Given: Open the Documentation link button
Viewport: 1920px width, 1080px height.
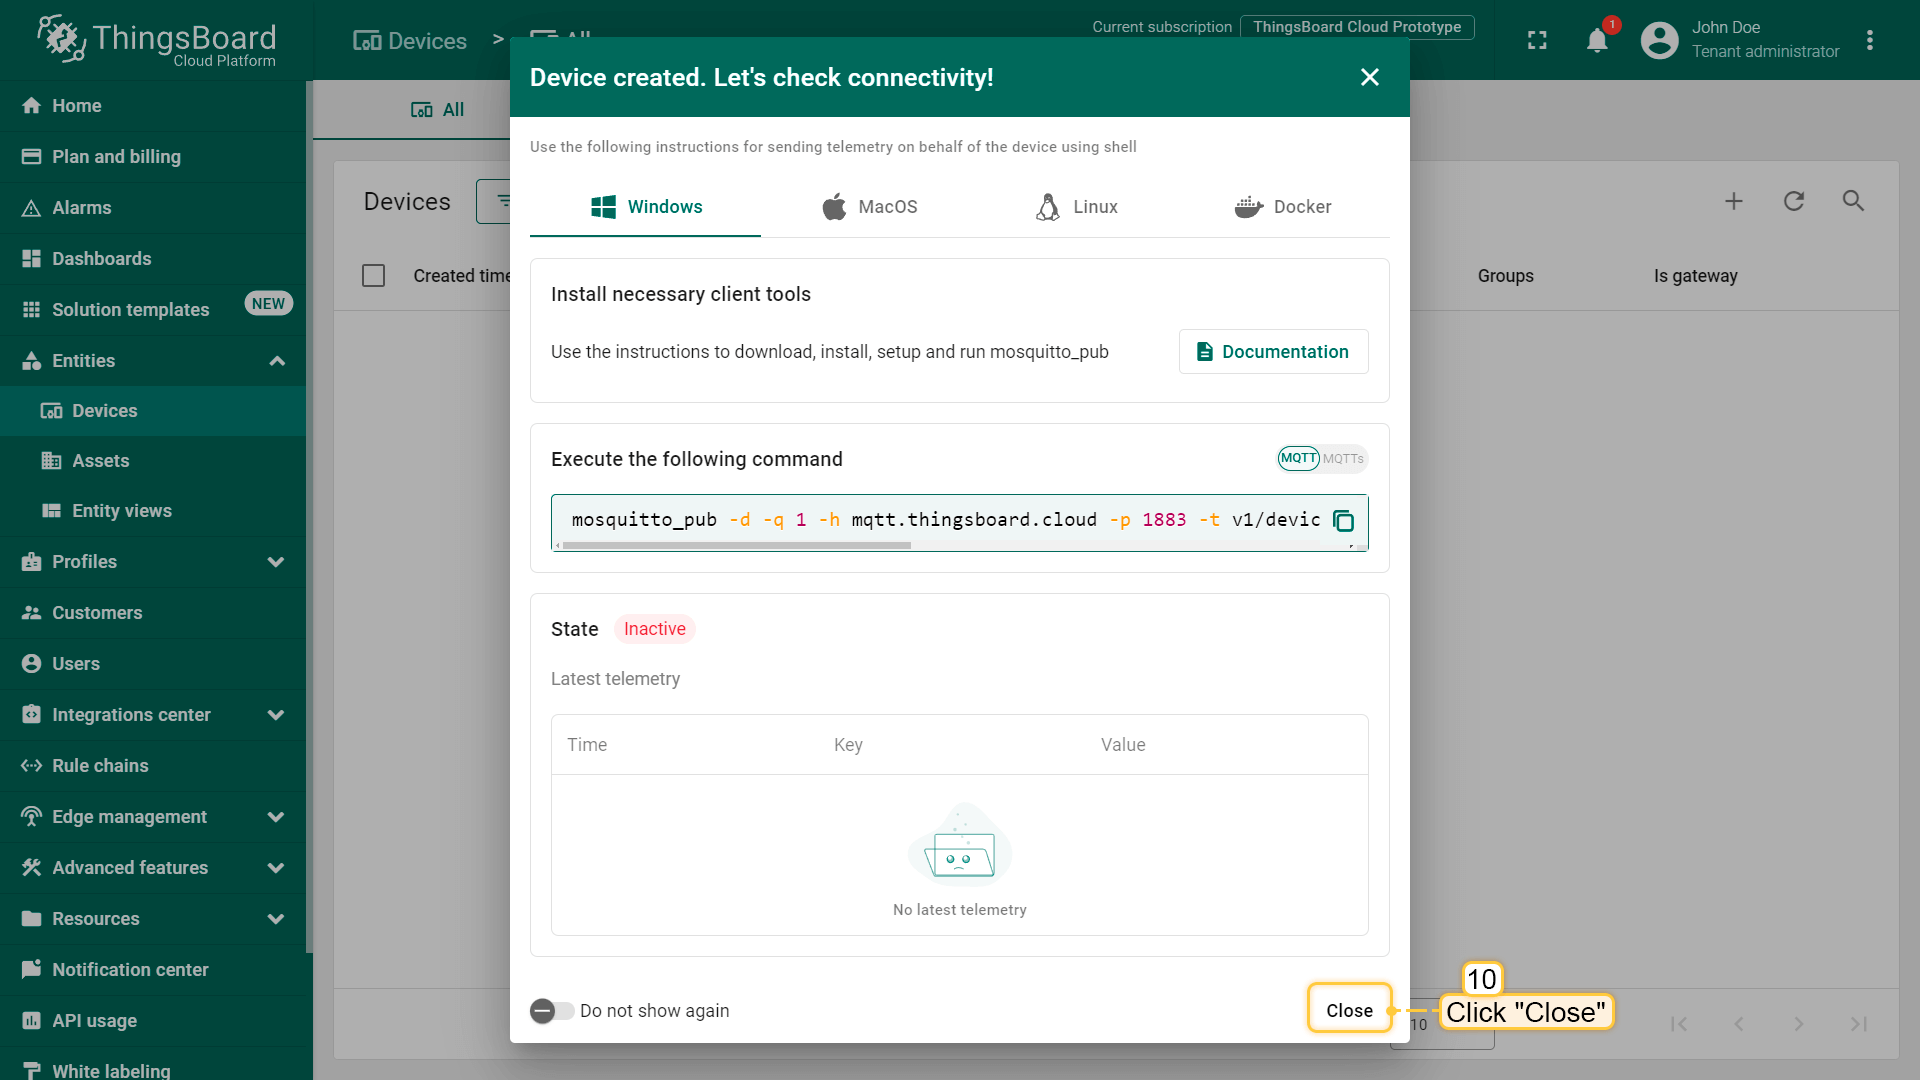Looking at the screenshot, I should (1273, 352).
